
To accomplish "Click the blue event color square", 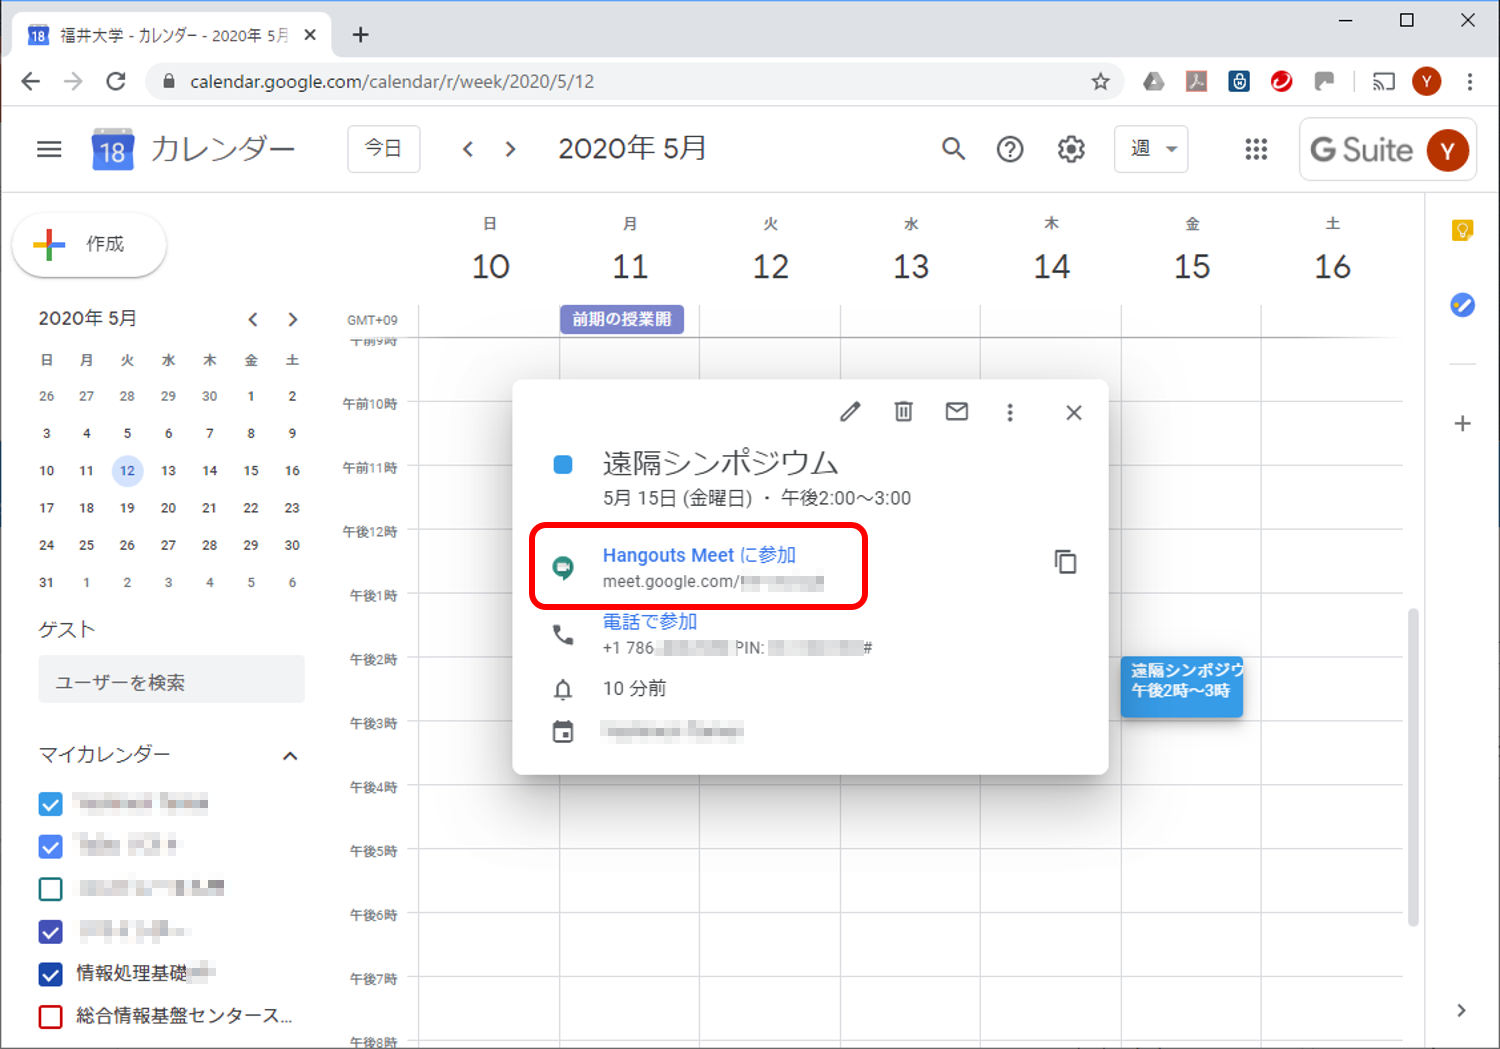I will click(563, 464).
